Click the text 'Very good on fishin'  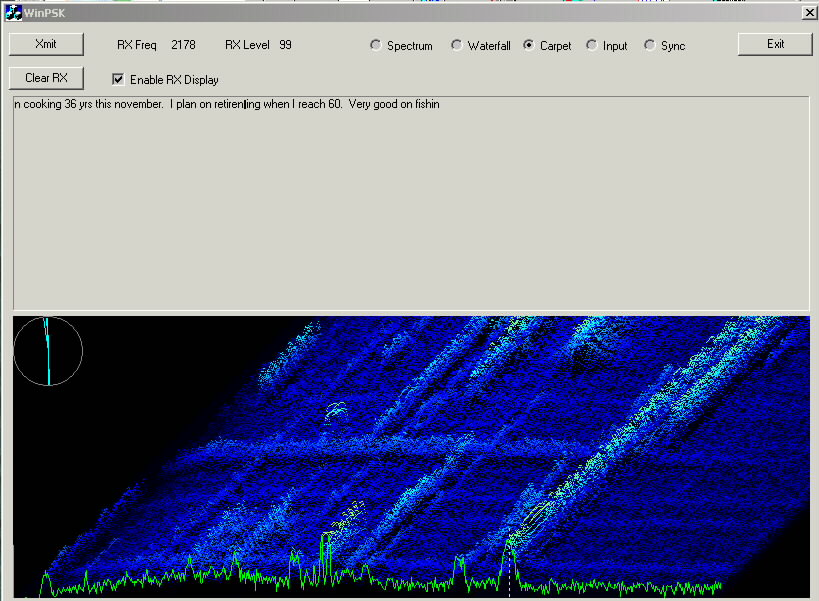(x=394, y=104)
